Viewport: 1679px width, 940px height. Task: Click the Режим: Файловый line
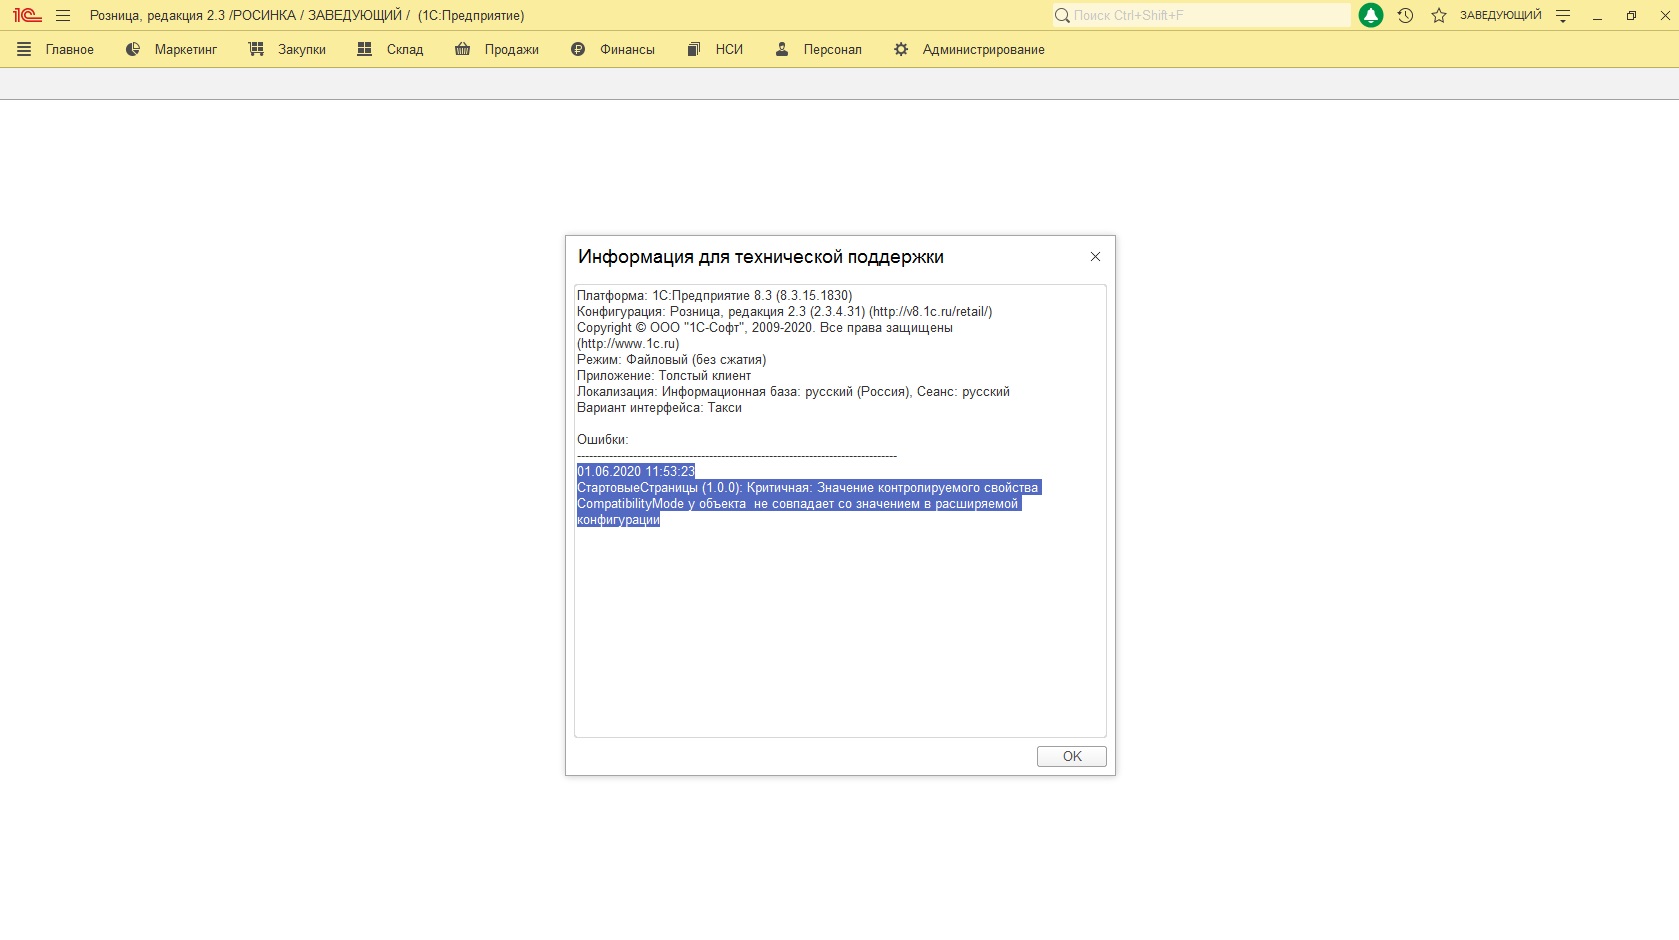pyautogui.click(x=671, y=360)
